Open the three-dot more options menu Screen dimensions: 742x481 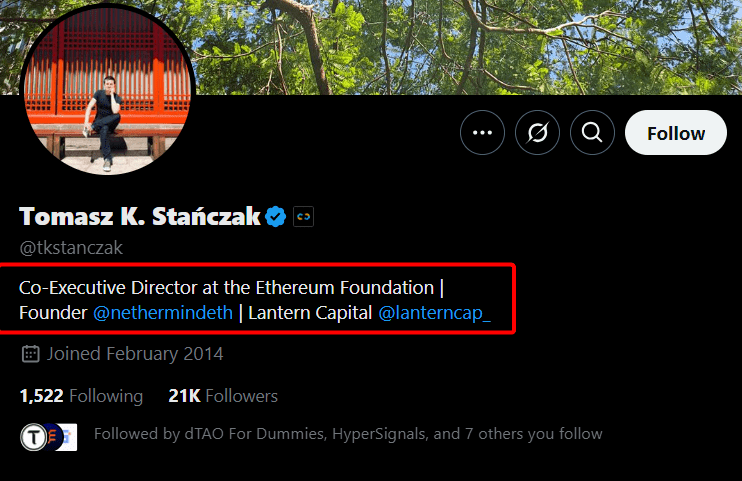[x=482, y=133]
